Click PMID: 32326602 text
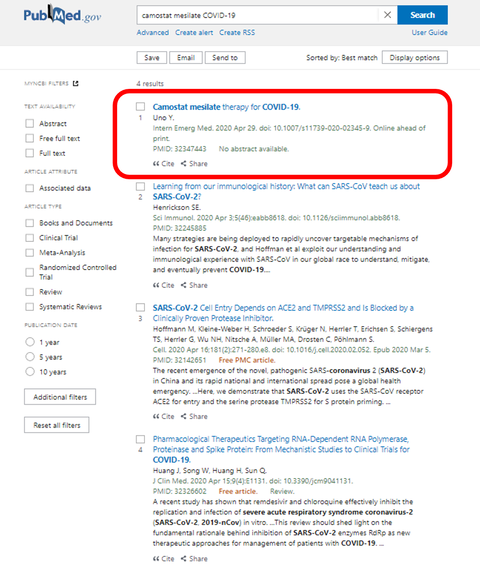The height and width of the screenshot is (572, 480). click(179, 491)
